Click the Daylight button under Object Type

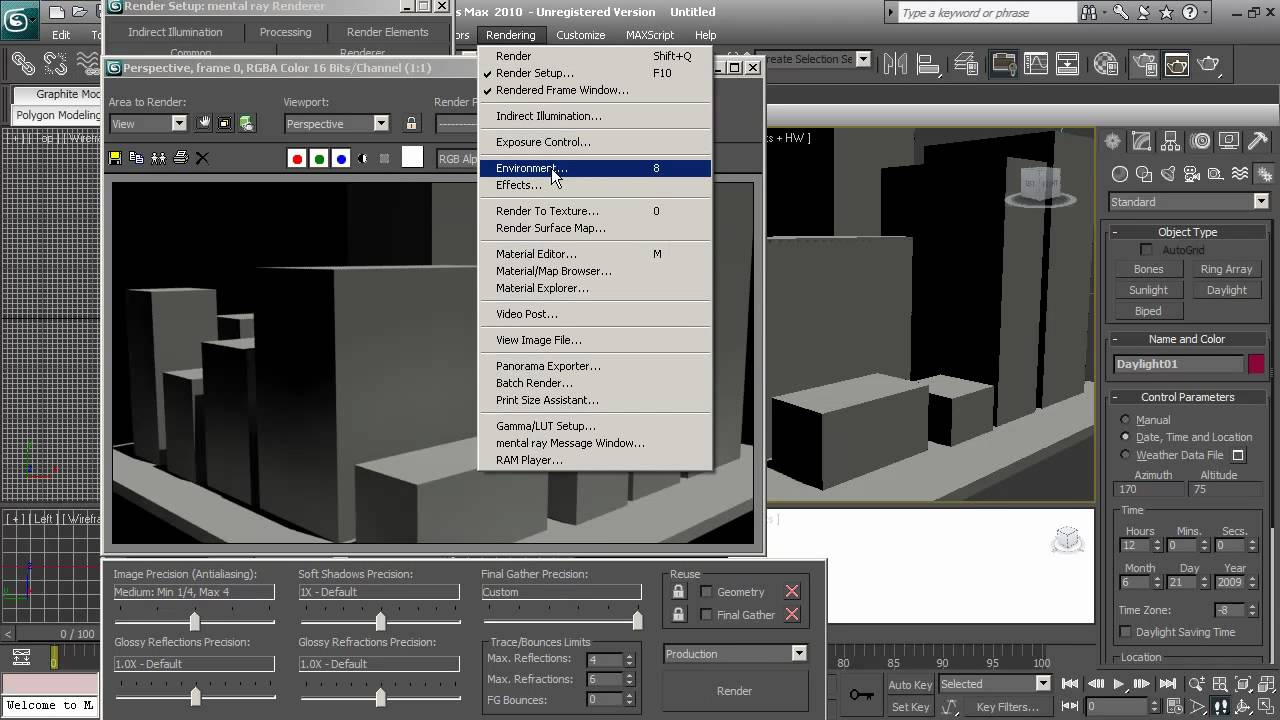point(1226,290)
